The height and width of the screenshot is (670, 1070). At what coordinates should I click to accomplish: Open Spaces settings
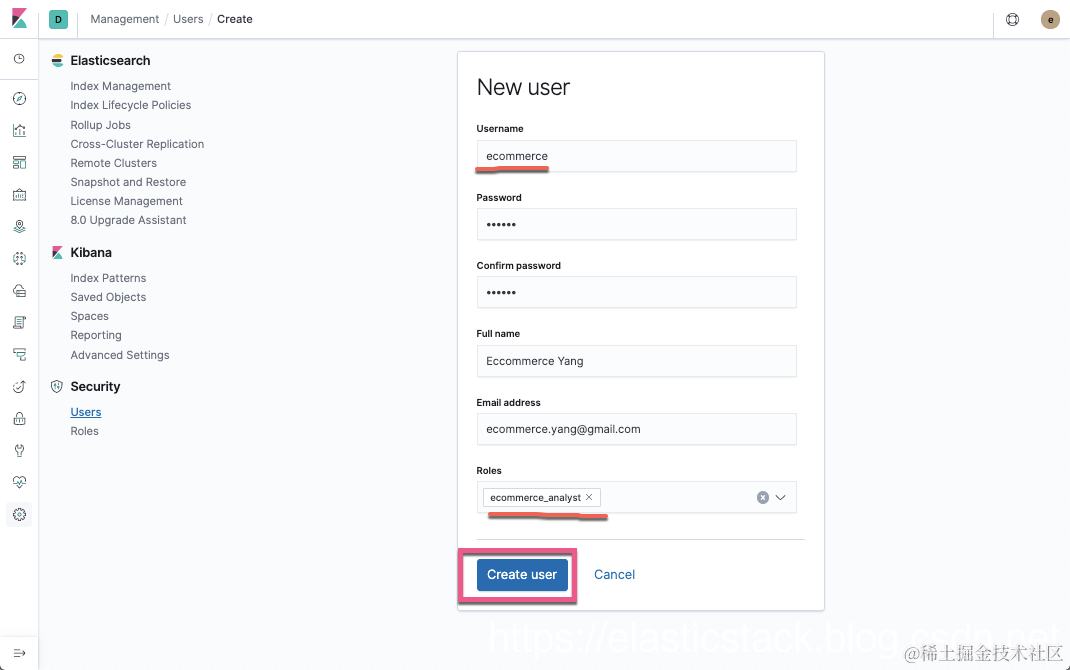click(x=89, y=317)
